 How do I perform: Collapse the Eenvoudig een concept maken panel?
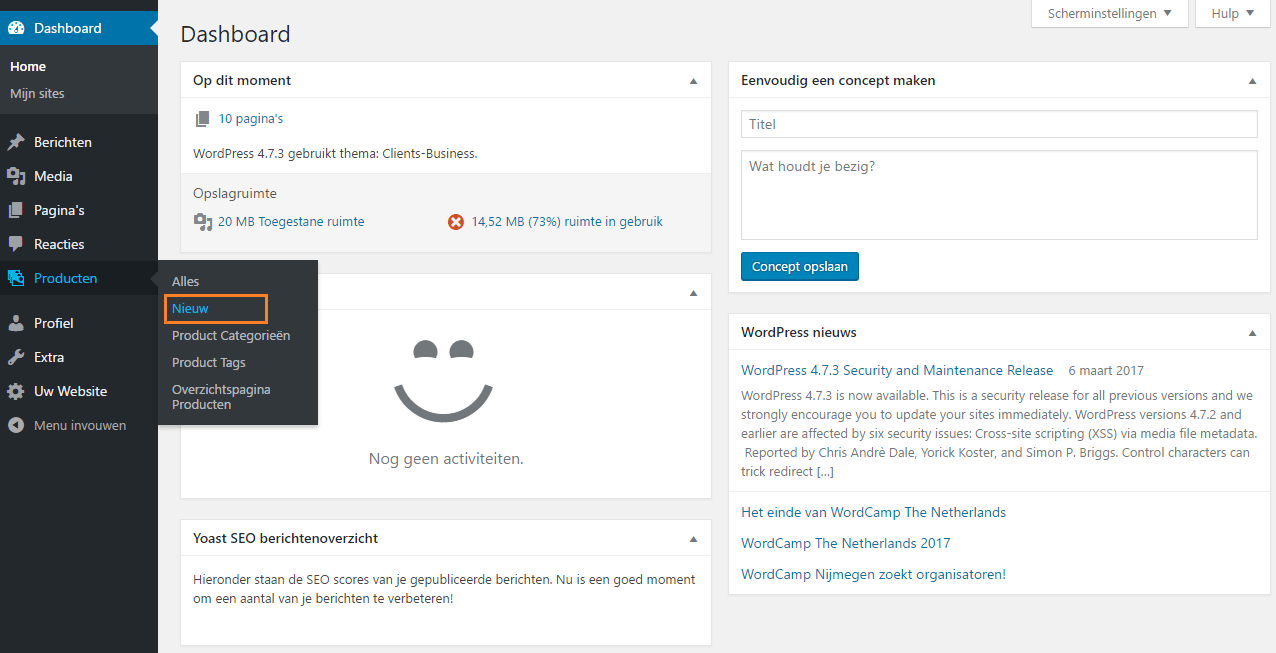(1252, 81)
